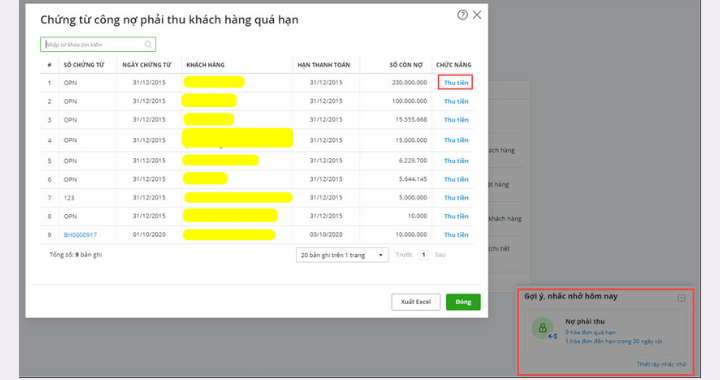Click the green Đóng button
This screenshot has width=720, height=380.
click(463, 302)
